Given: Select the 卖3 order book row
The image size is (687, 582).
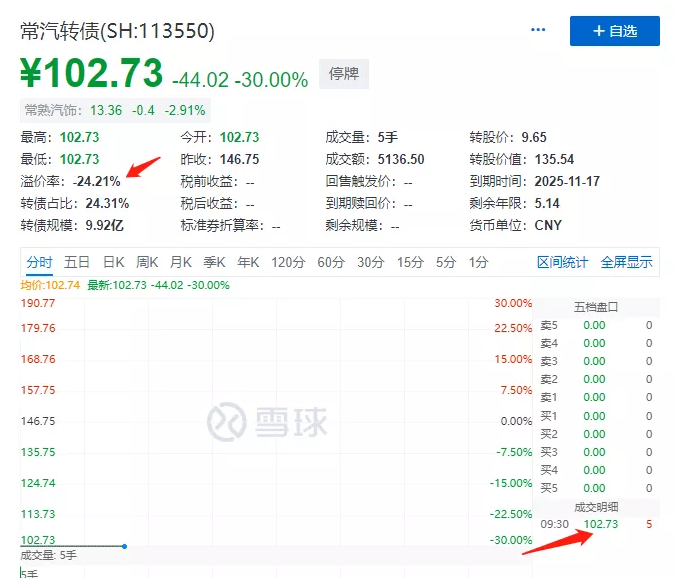Looking at the screenshot, I should [596, 361].
